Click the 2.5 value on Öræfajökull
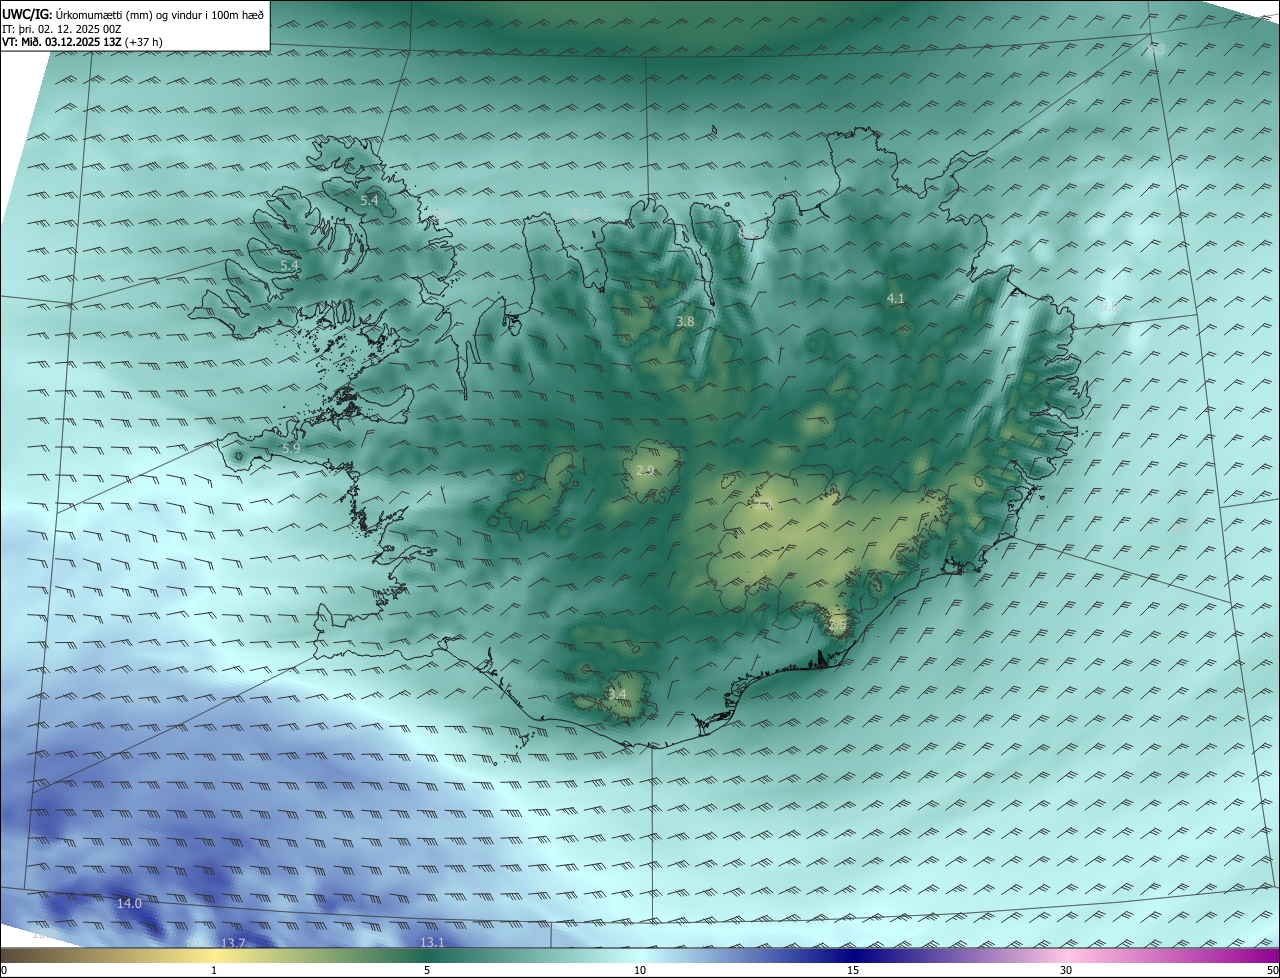Image resolution: width=1280 pixels, height=978 pixels. pos(837,625)
